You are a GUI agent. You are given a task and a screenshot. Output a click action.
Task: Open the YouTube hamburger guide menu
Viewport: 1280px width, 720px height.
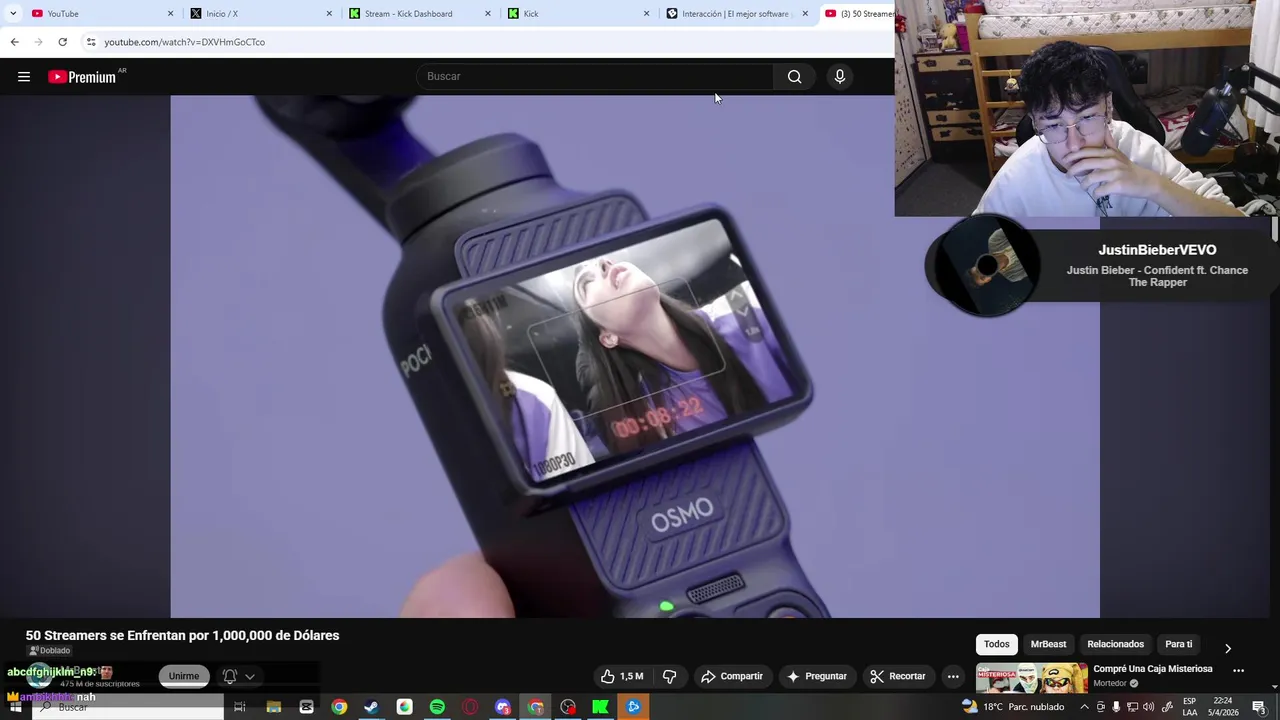[24, 77]
